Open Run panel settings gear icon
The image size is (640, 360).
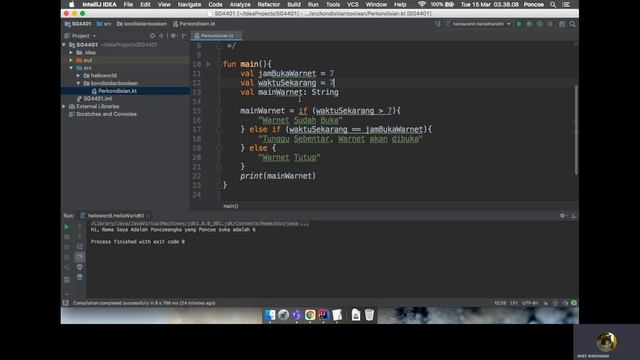click(x=562, y=216)
